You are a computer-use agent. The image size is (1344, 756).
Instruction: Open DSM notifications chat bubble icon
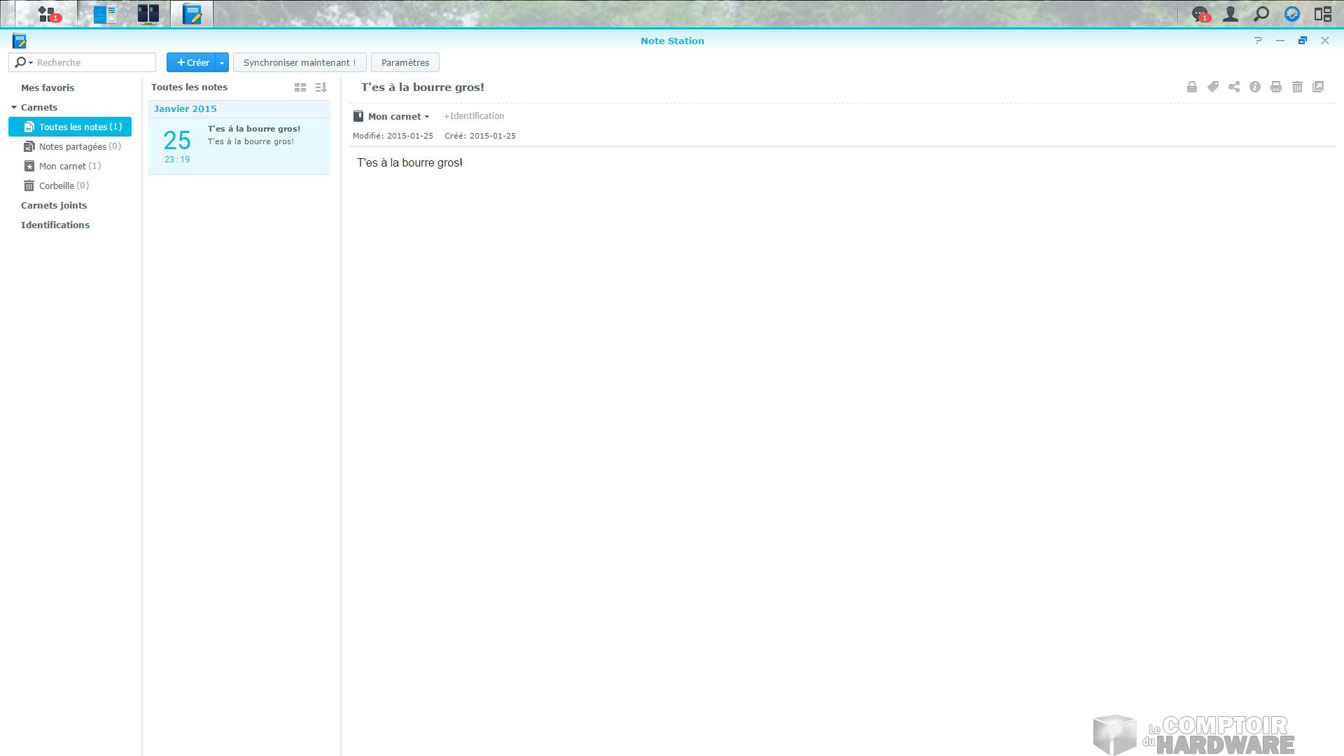pos(1200,14)
